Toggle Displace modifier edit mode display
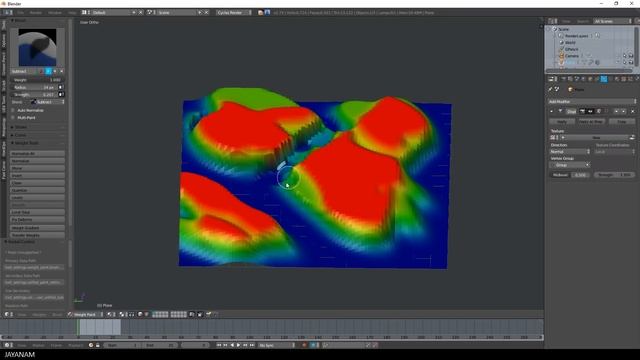 tap(598, 111)
